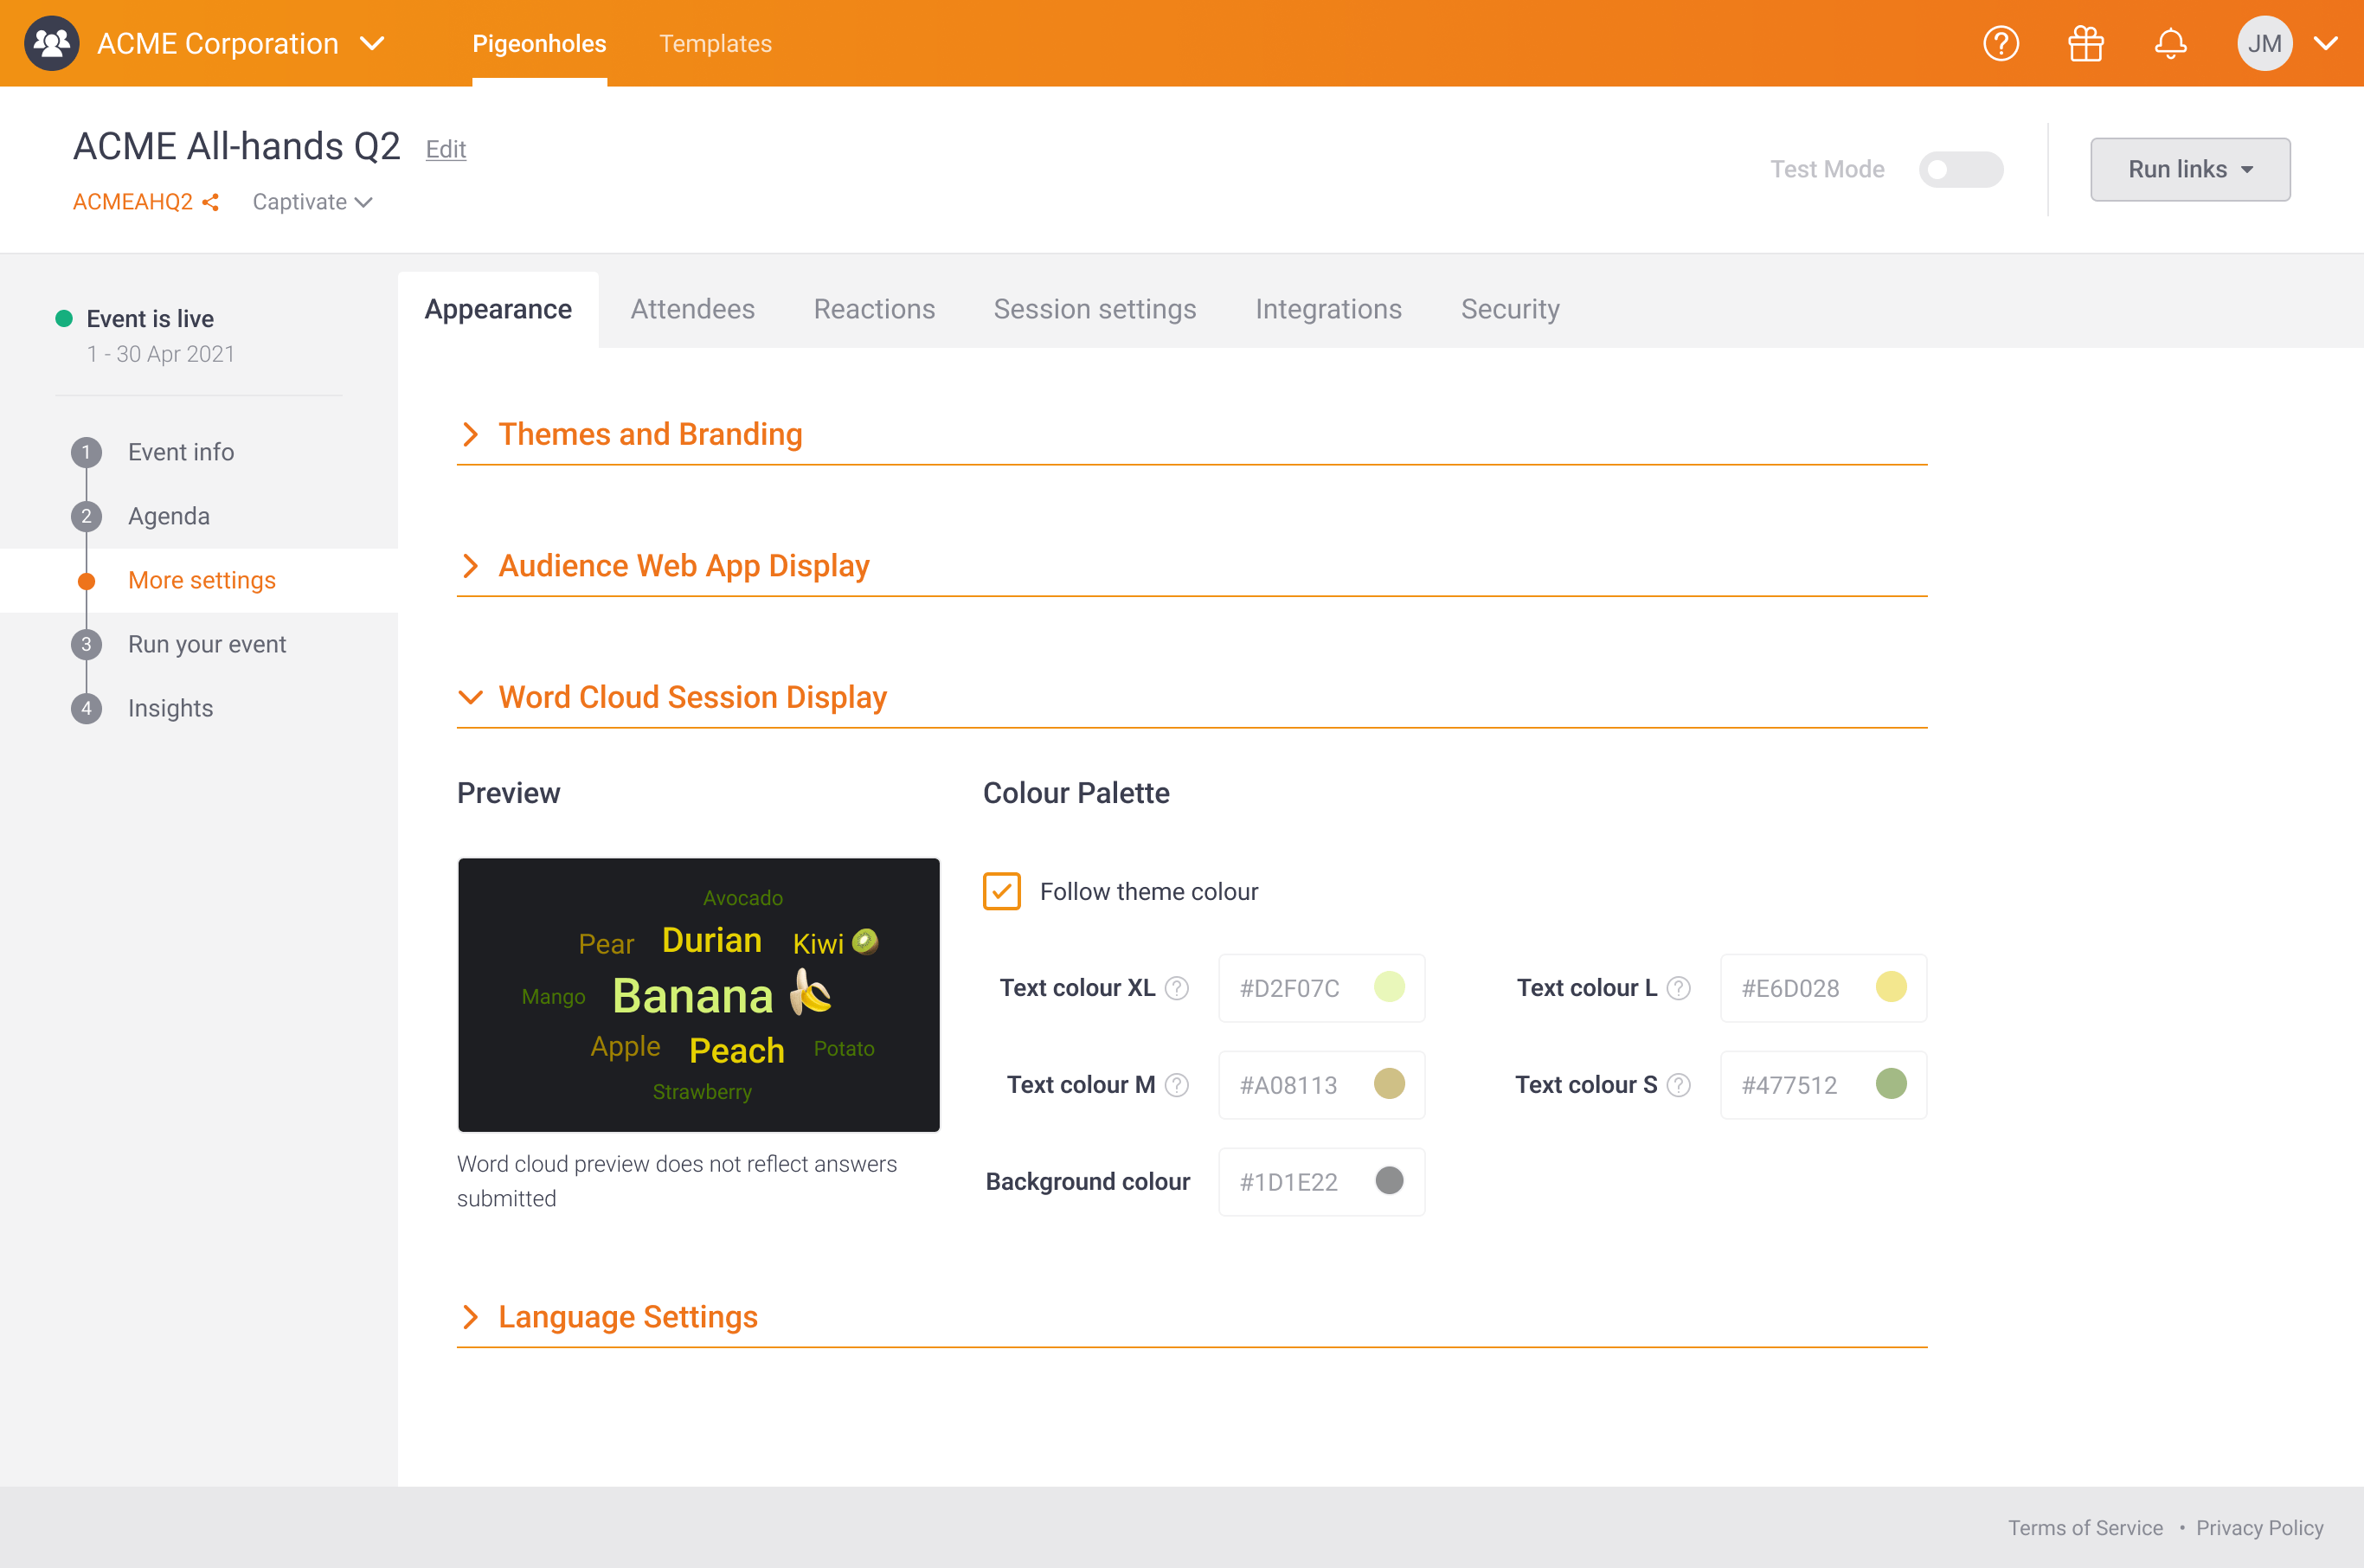Switch to the Session settings tab

(1094, 310)
